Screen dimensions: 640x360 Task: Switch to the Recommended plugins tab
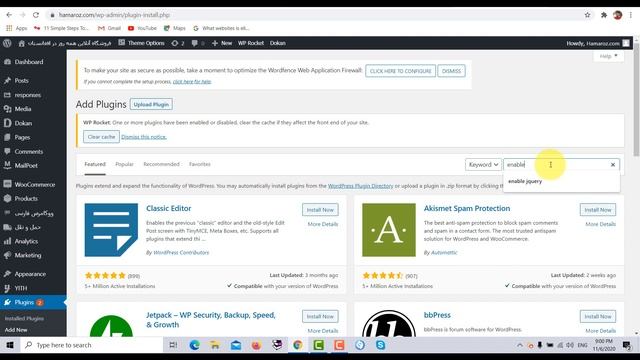(x=161, y=164)
